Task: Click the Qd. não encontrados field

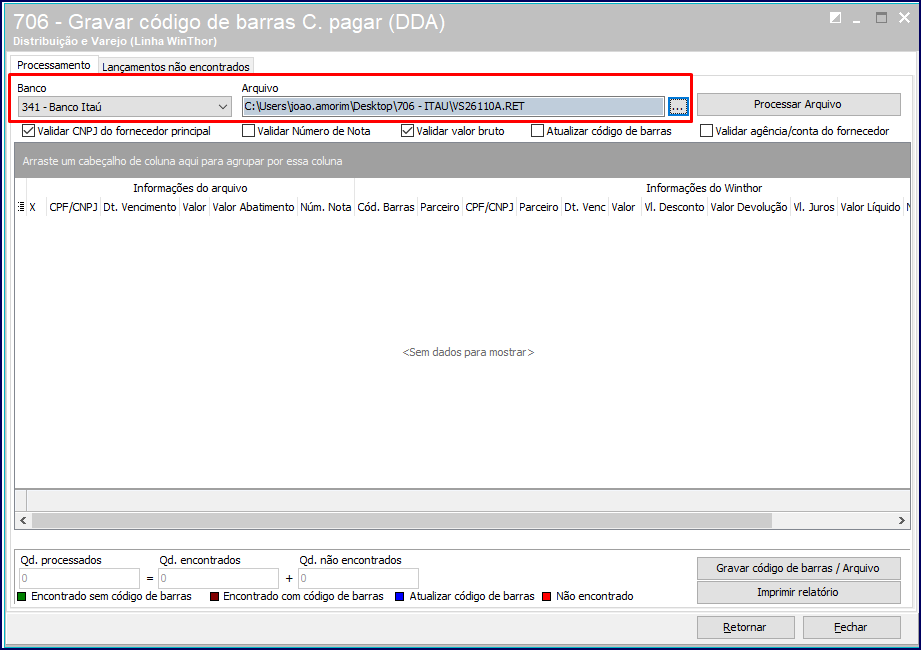Action: (x=358, y=578)
